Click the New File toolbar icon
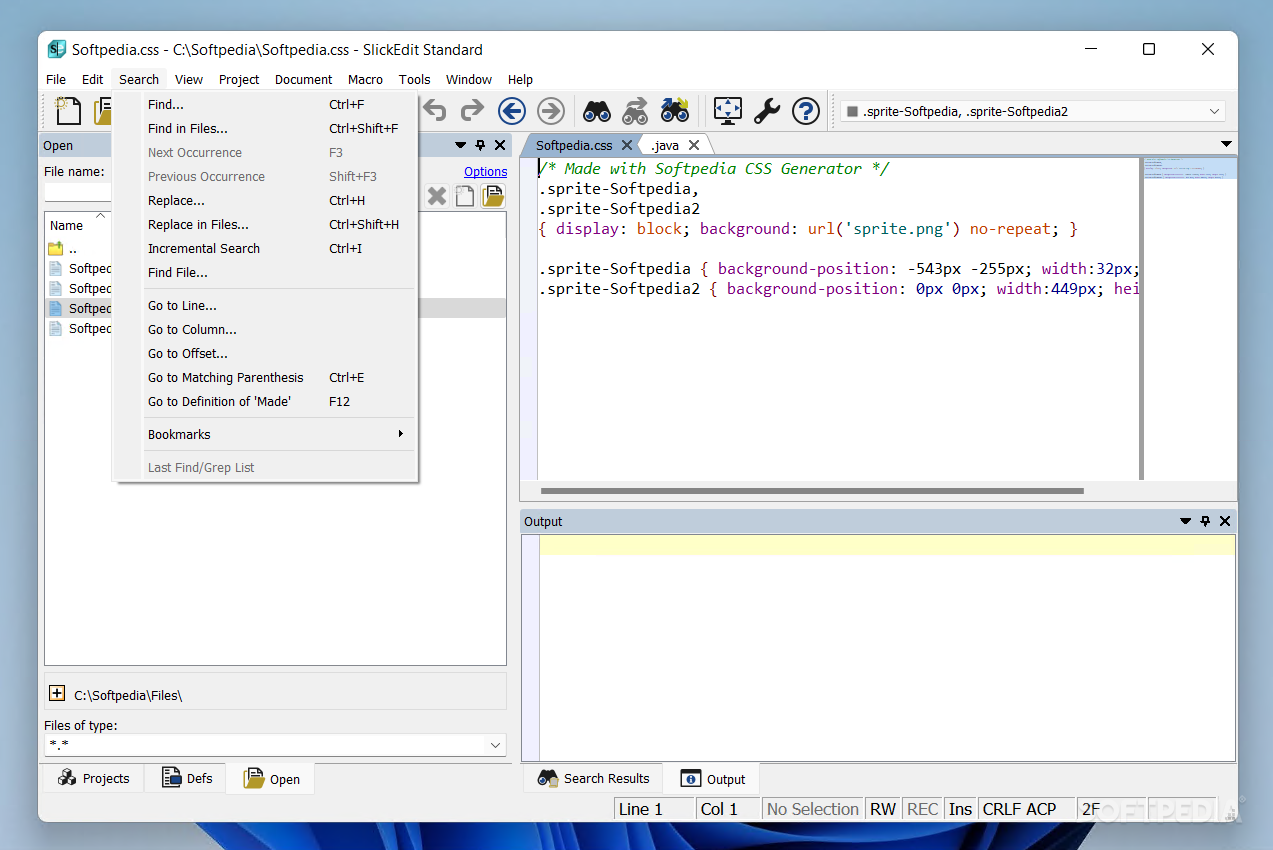This screenshot has height=850, width=1273. (67, 110)
